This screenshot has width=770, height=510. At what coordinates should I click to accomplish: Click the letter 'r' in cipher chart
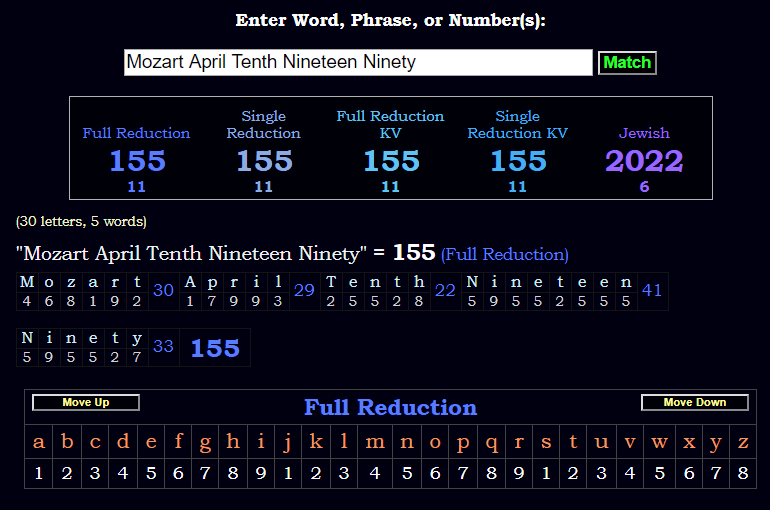tap(519, 442)
